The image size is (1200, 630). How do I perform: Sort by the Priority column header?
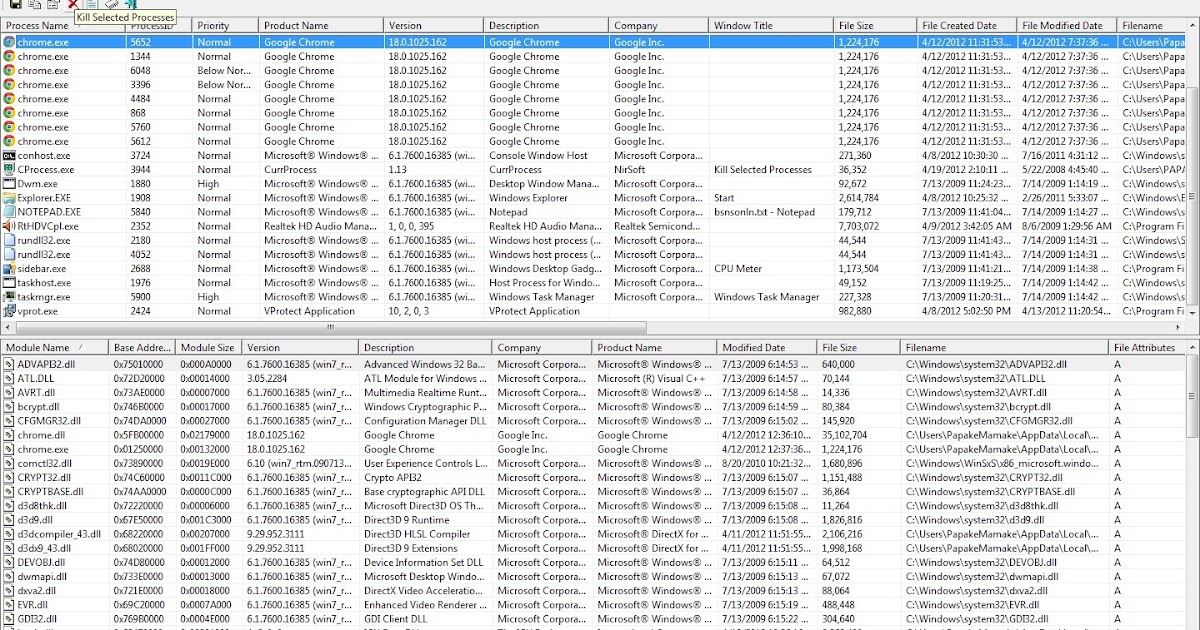225,25
